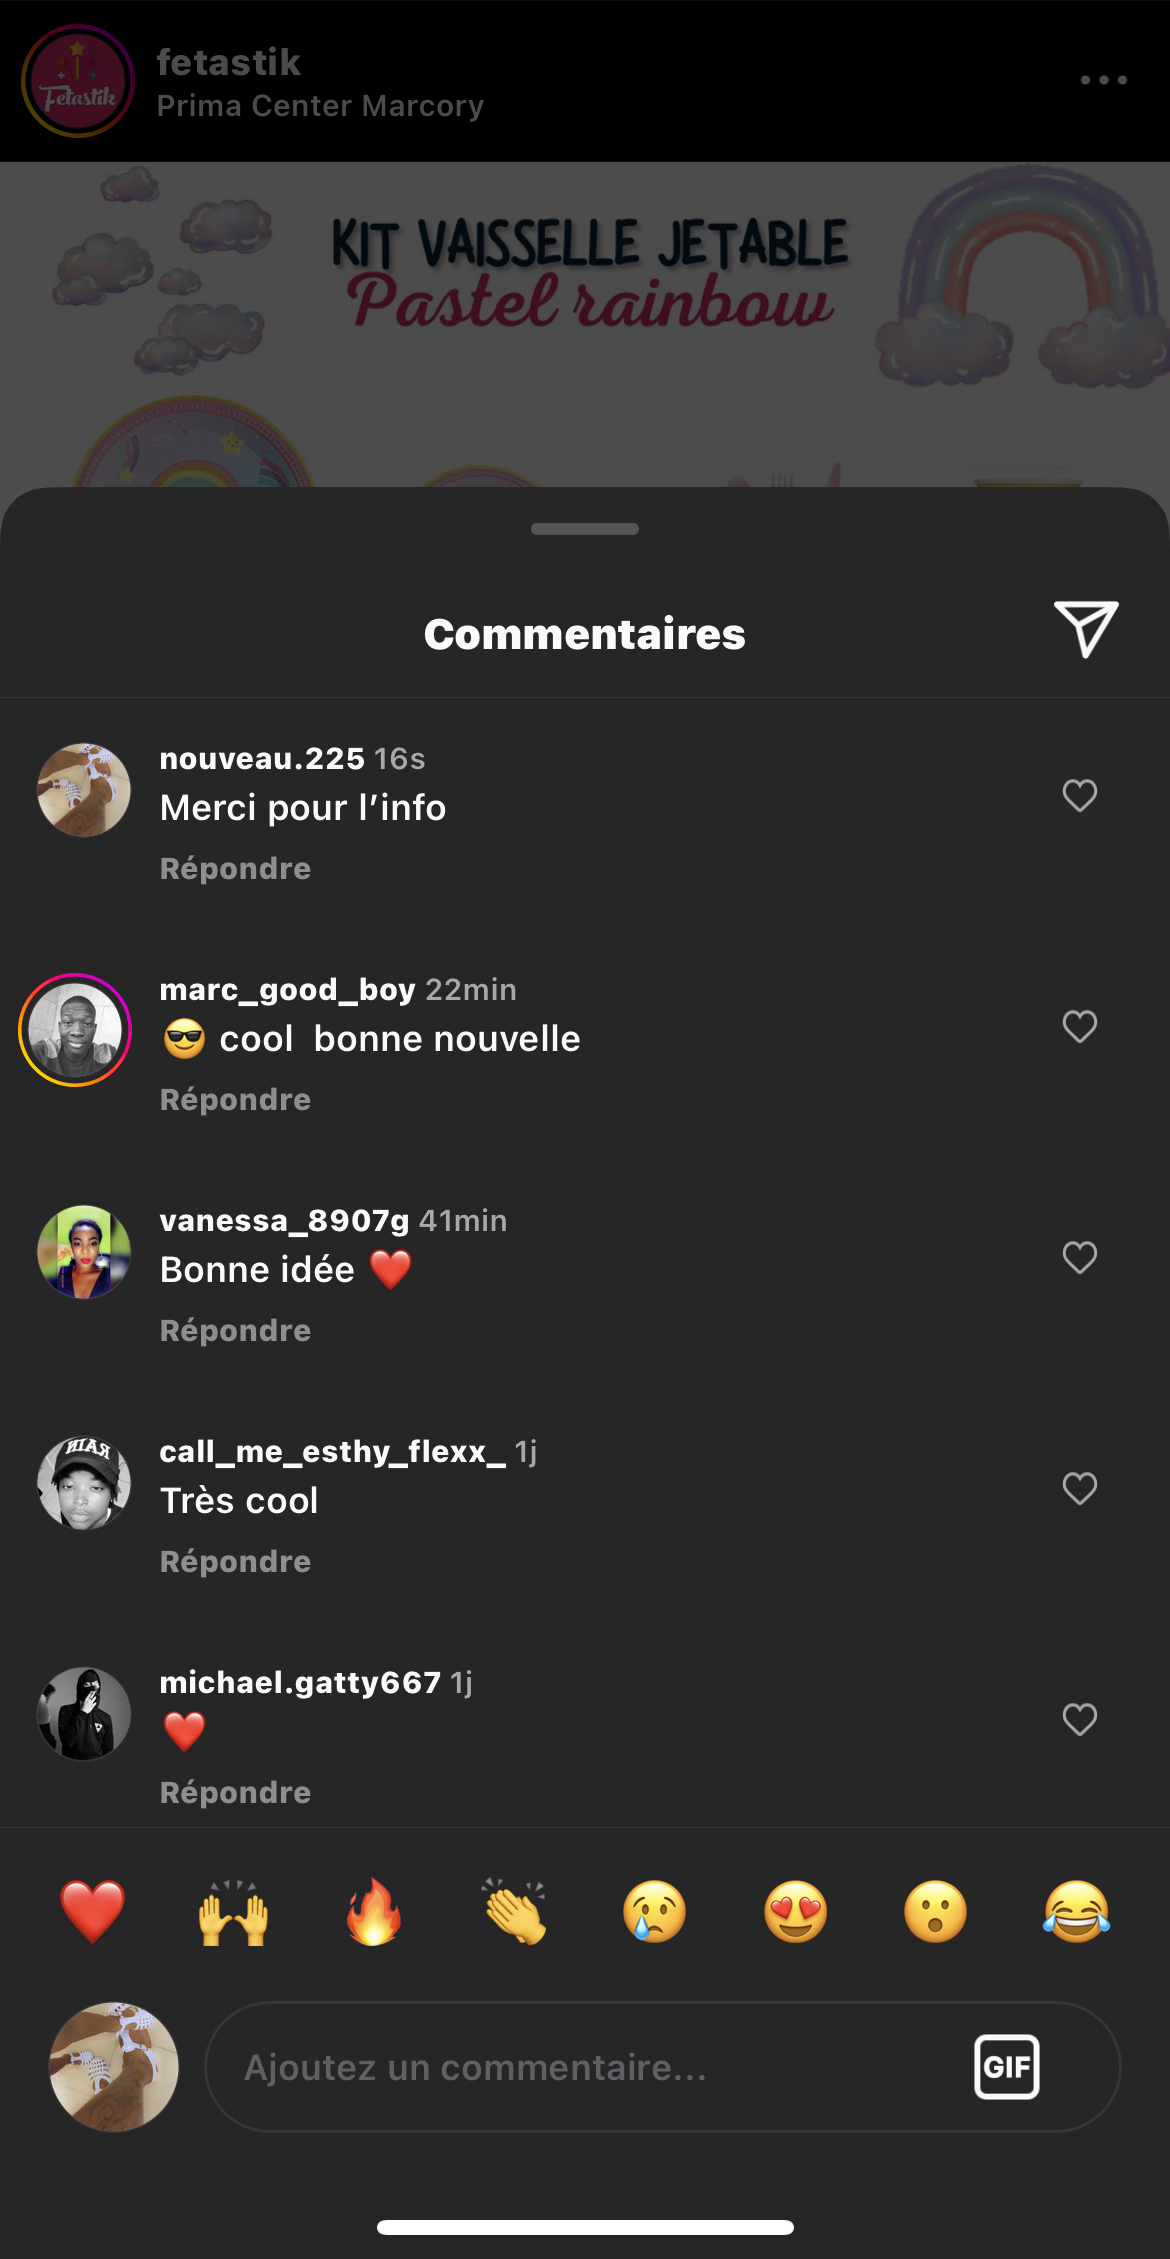Like nouveau.225's comment

pos(1079,796)
